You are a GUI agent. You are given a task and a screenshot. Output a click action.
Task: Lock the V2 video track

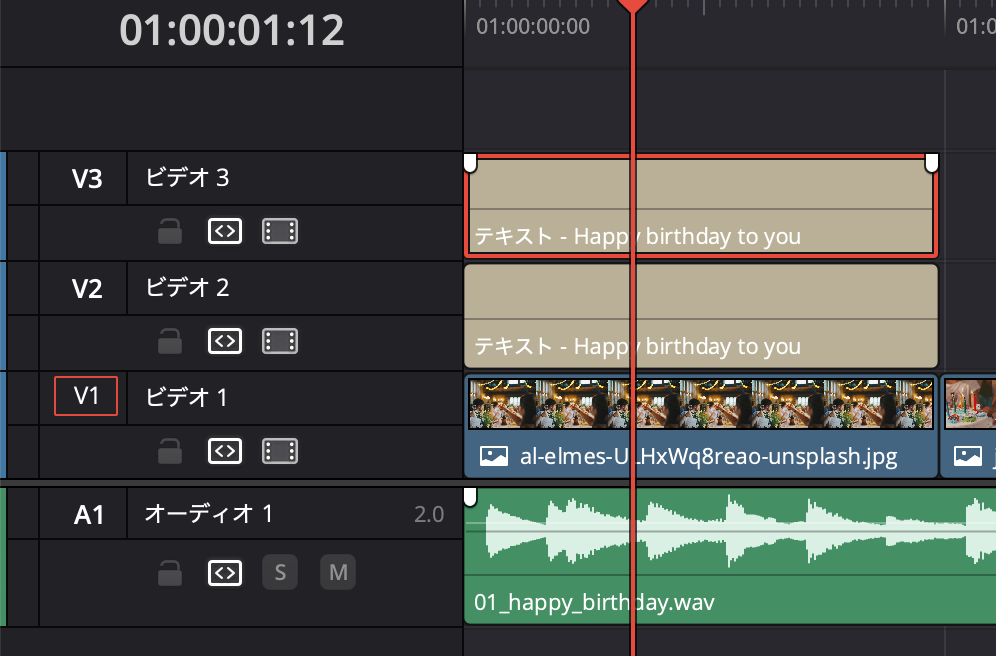[170, 342]
